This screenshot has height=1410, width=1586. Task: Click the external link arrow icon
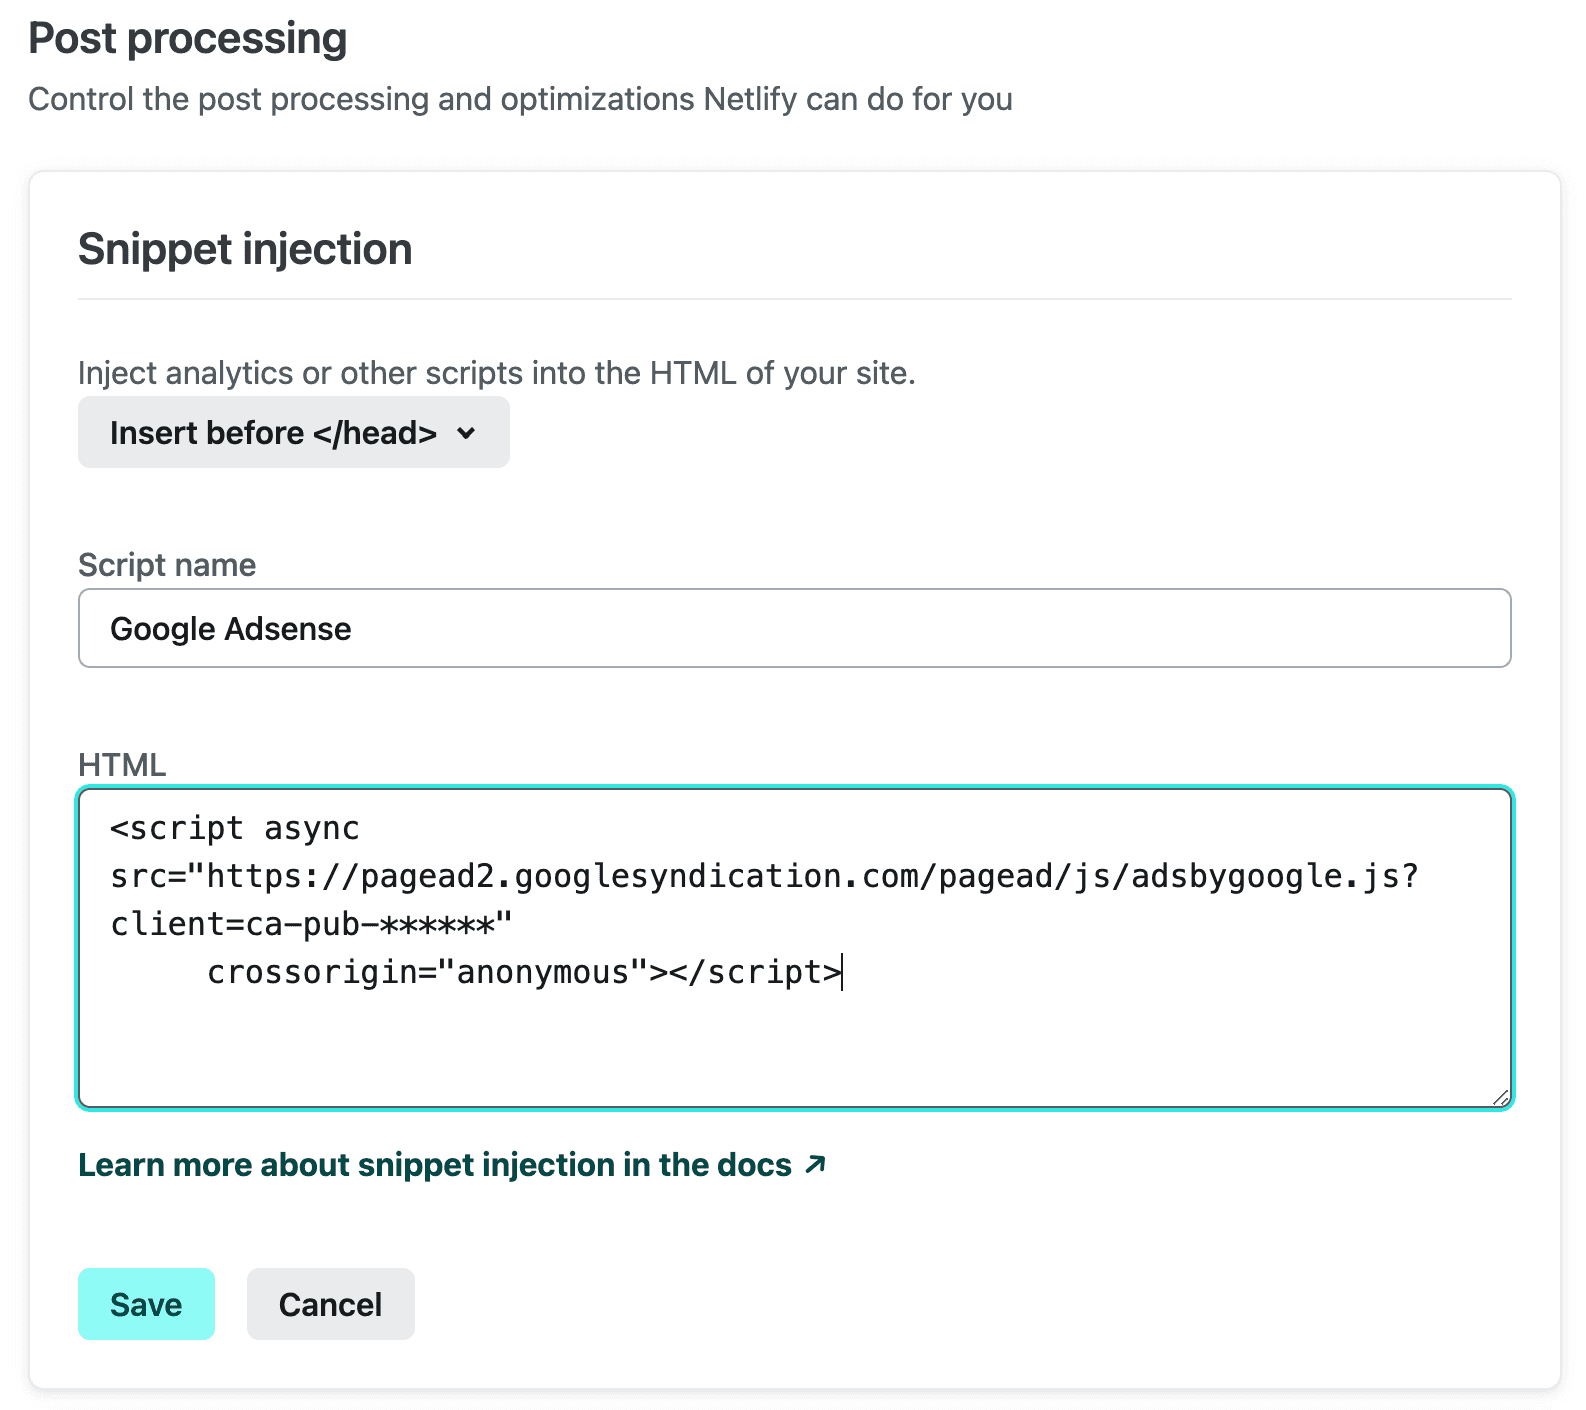816,1164
